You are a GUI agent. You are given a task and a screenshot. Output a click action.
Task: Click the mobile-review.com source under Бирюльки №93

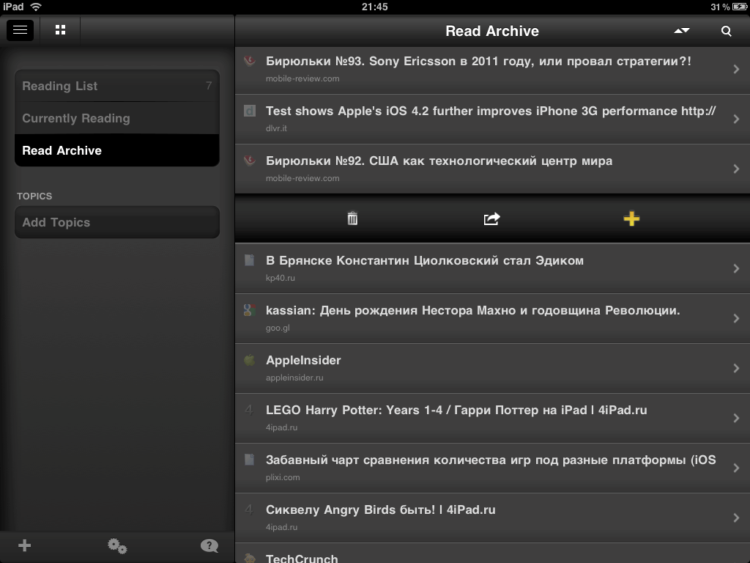302,78
